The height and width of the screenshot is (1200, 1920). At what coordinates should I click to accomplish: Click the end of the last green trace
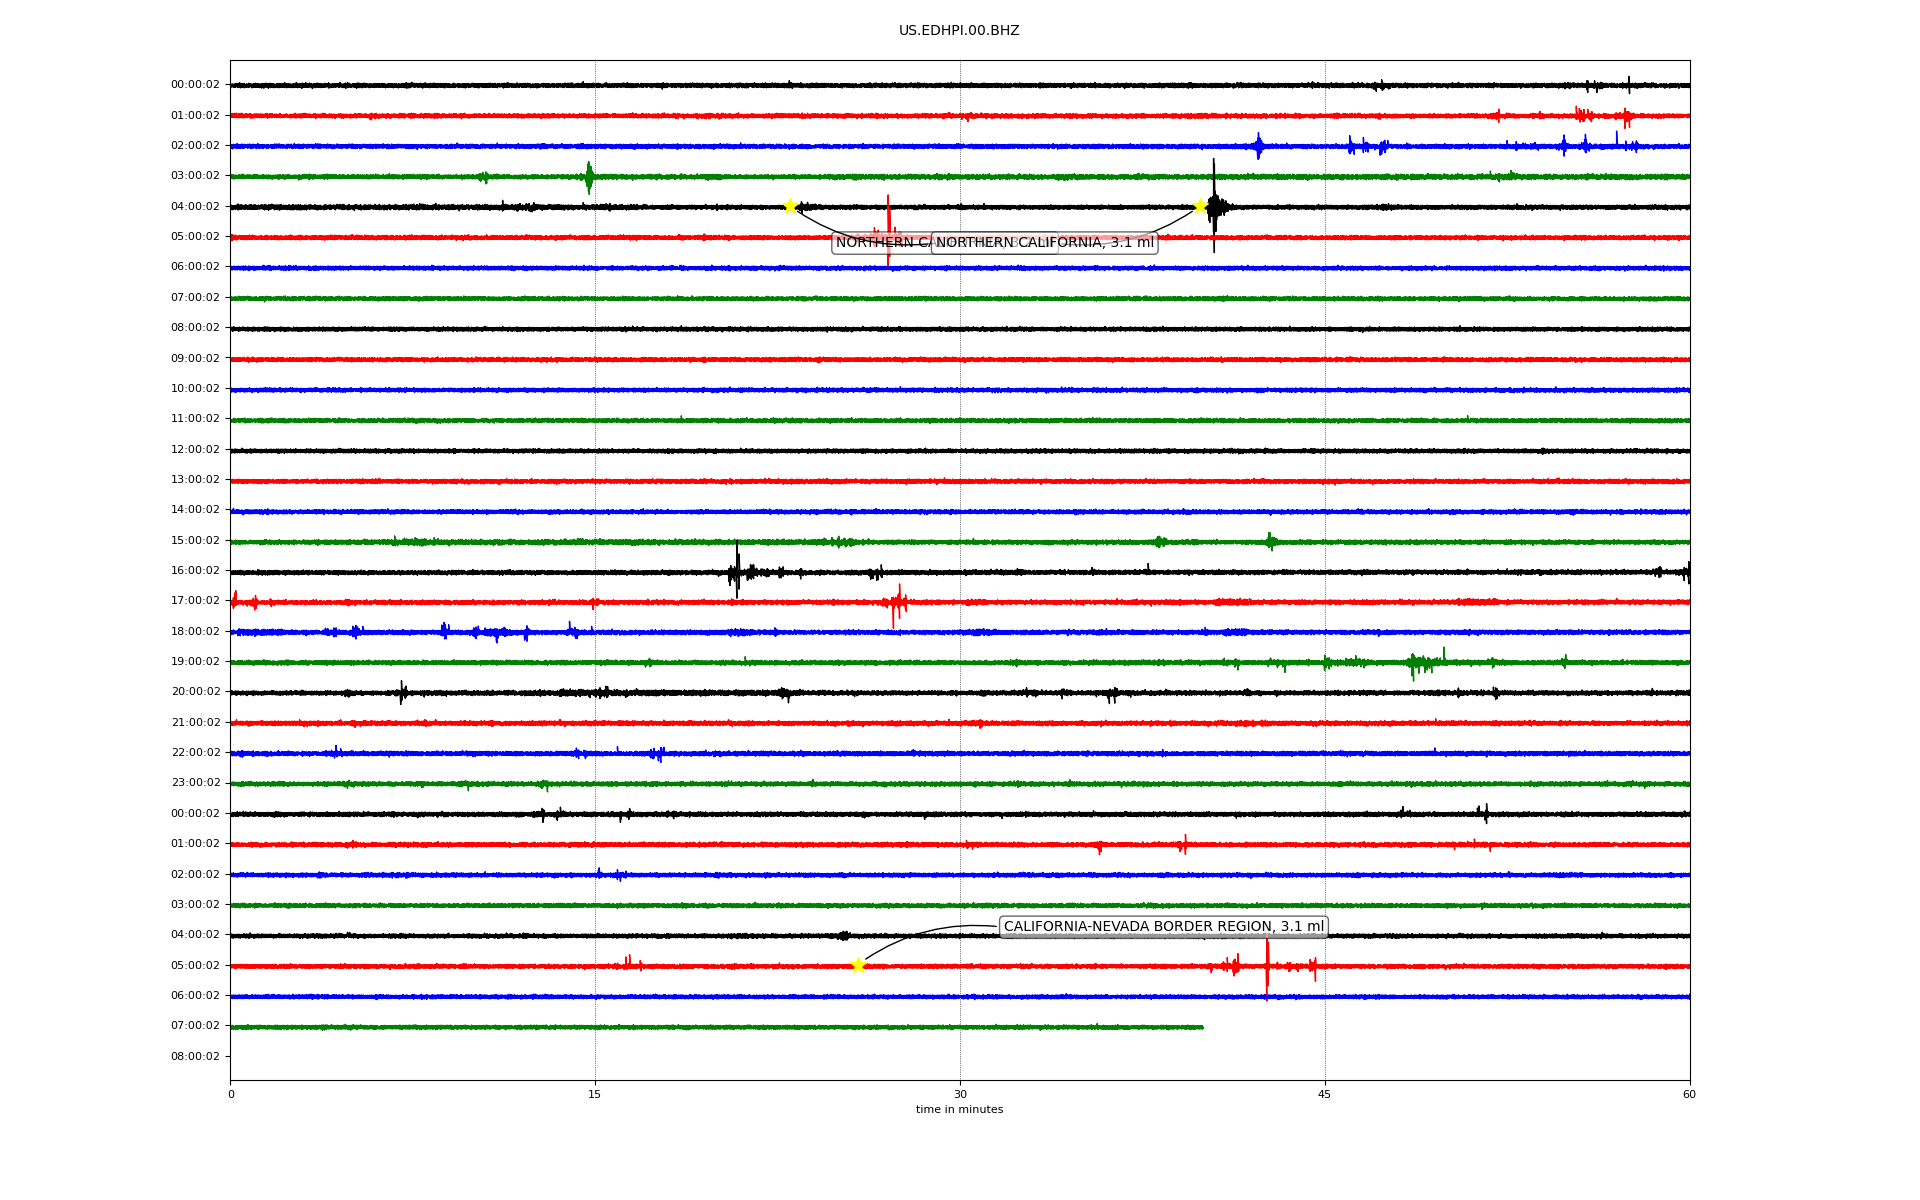coord(1202,1027)
